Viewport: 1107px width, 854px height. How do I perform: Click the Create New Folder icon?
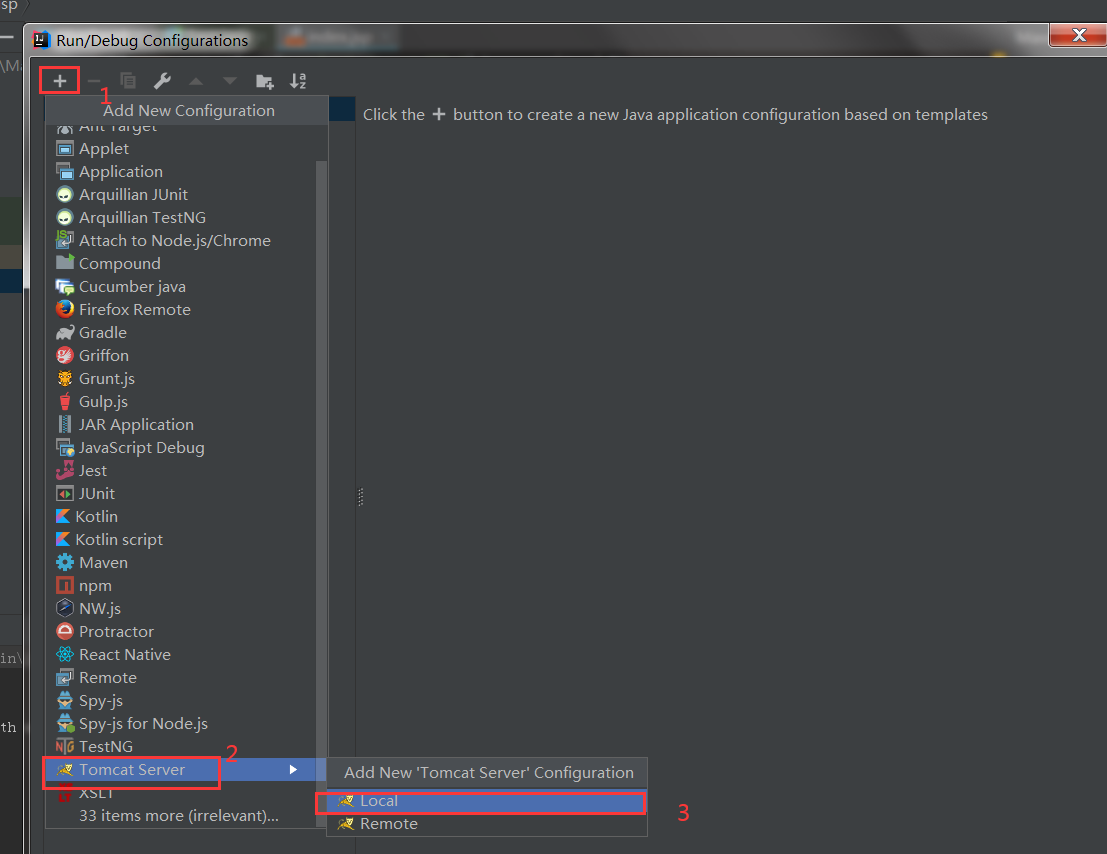265,81
